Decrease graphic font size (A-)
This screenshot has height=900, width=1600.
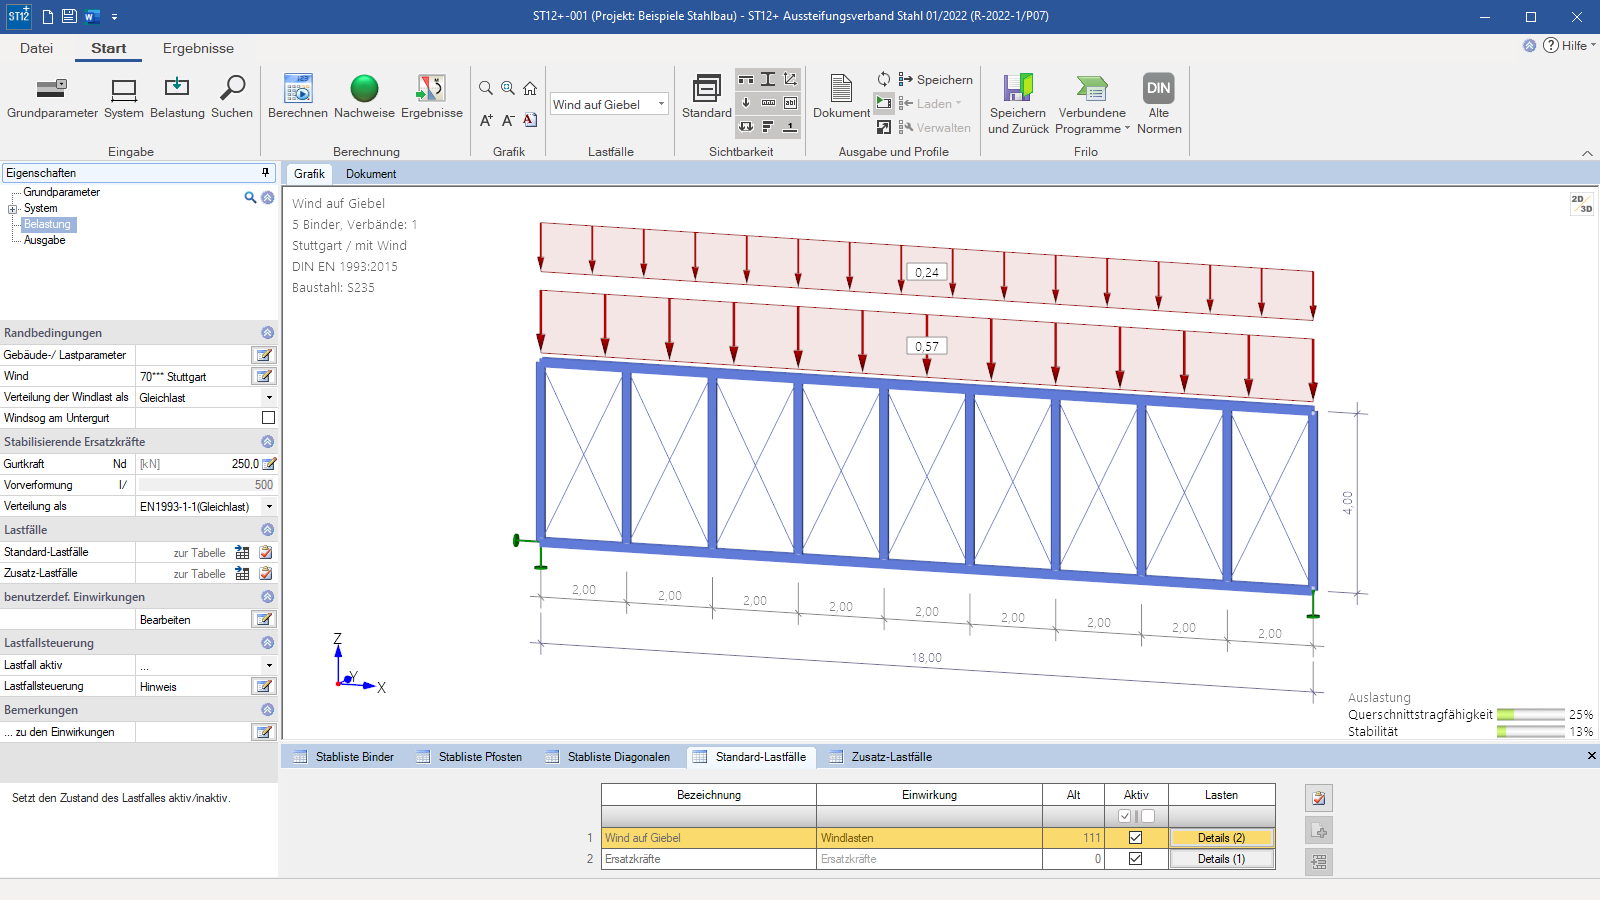(508, 120)
